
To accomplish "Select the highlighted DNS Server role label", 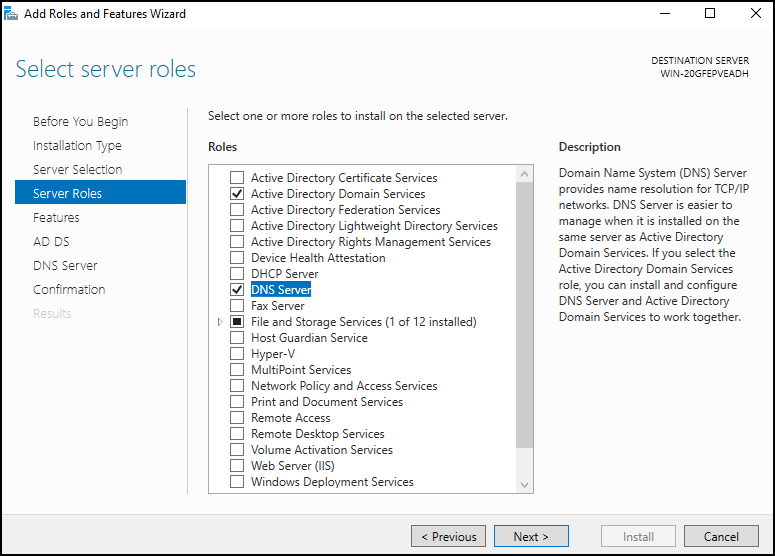I will (281, 290).
